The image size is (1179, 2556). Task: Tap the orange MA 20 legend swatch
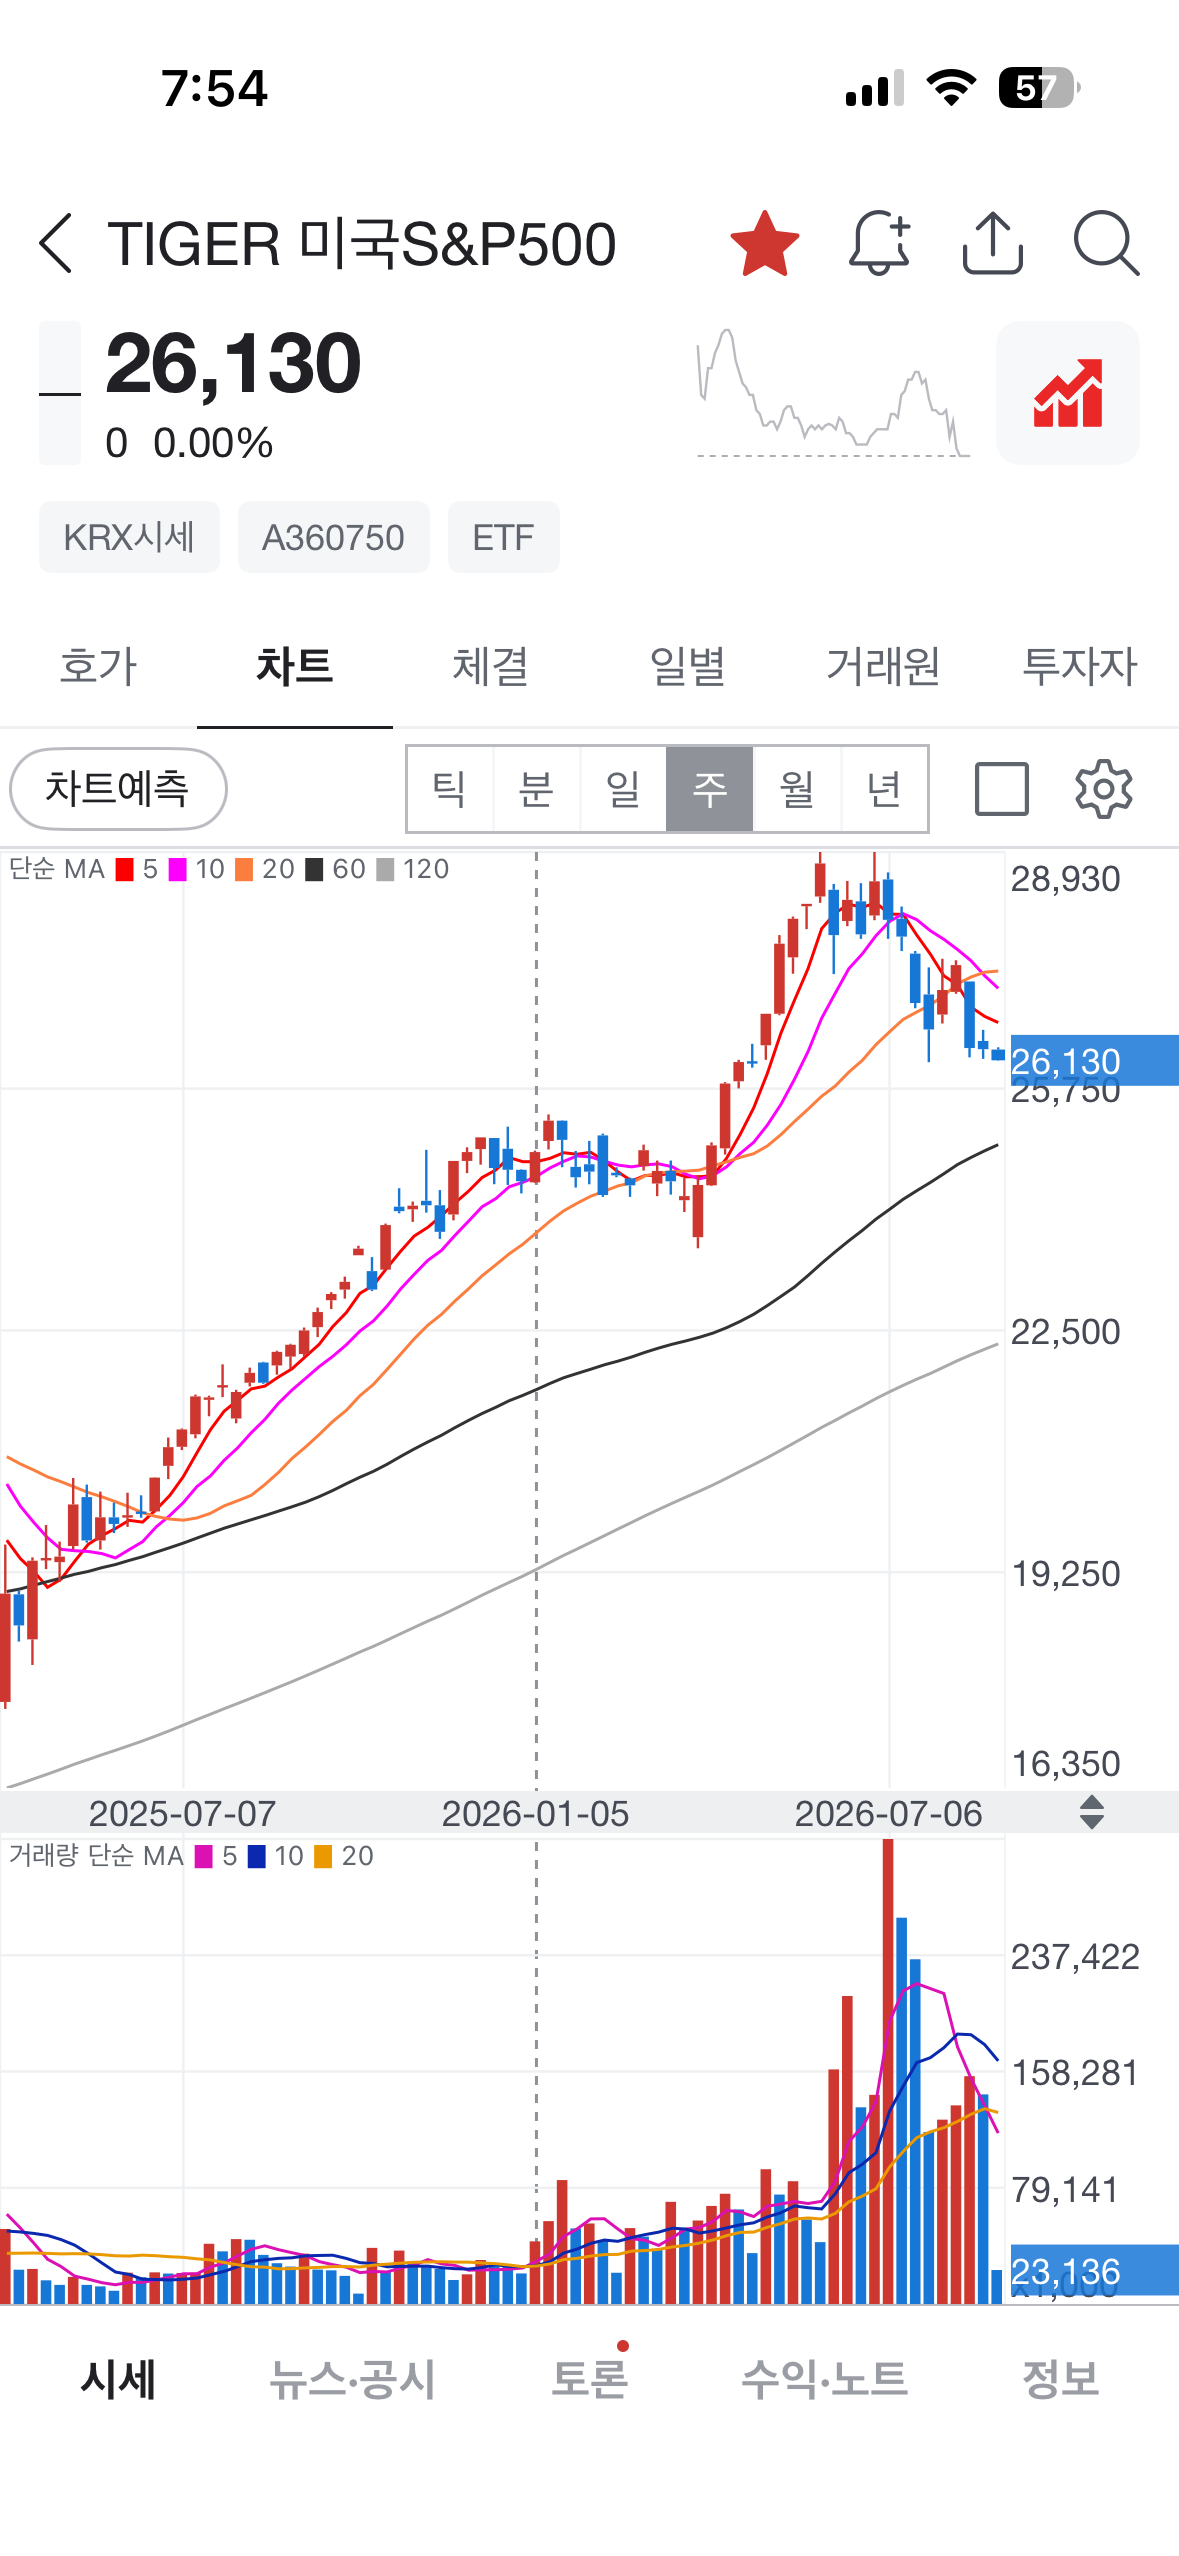click(x=244, y=870)
